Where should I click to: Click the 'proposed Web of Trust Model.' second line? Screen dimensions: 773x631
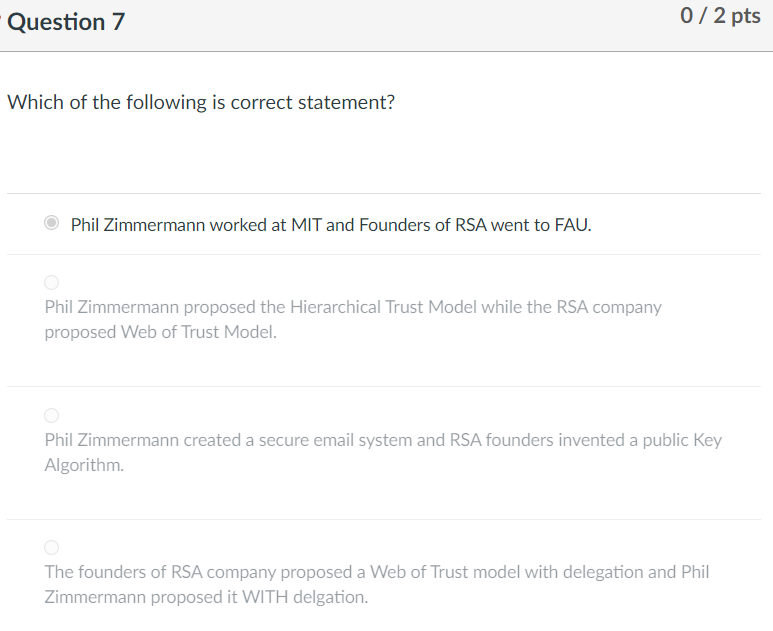tap(160, 332)
